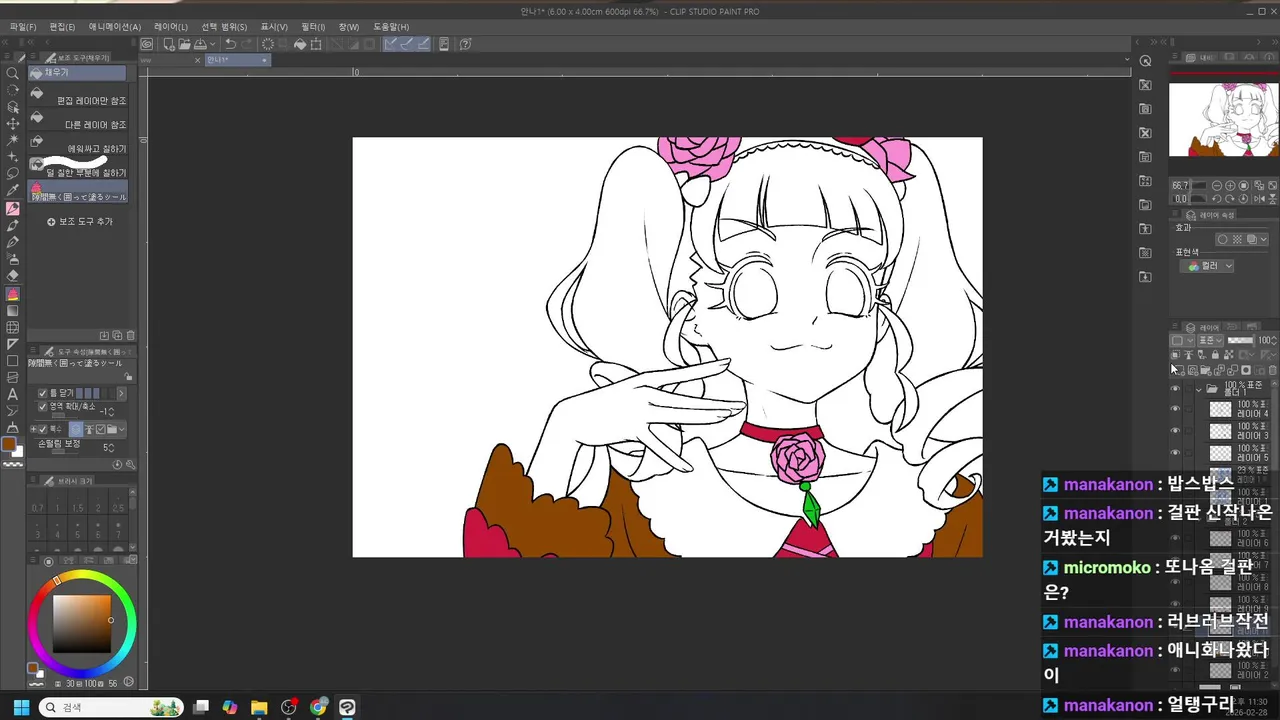The width and height of the screenshot is (1280, 720).
Task: Expand 틈 닫기 options arrow
Action: click(122, 393)
